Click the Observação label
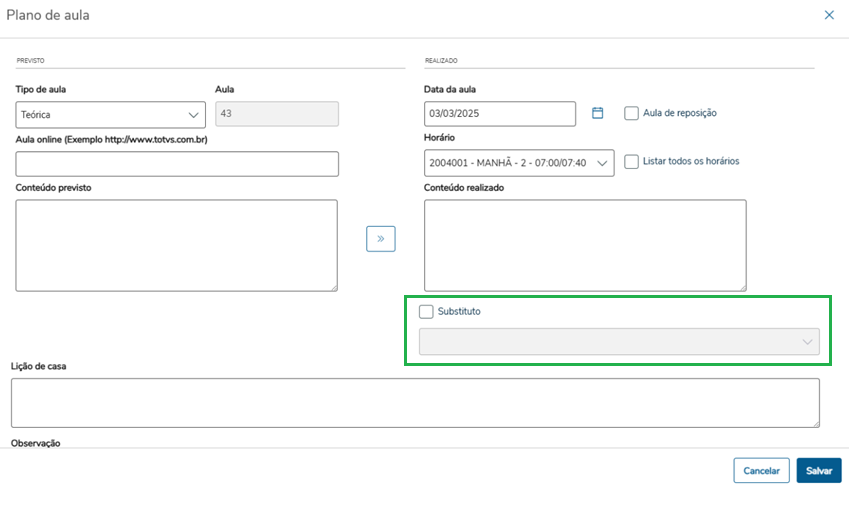 (x=36, y=443)
